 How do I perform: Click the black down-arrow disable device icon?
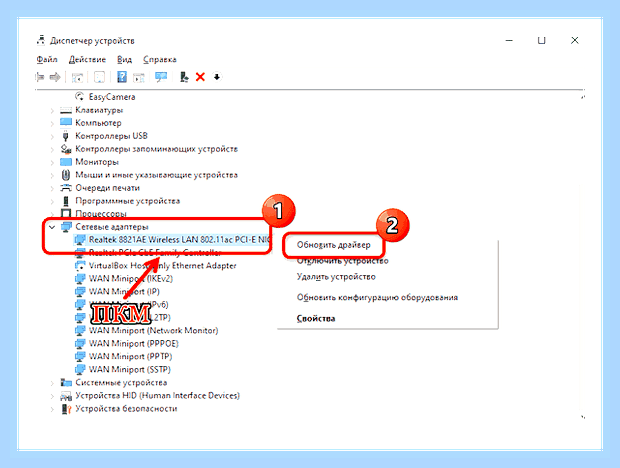click(x=217, y=77)
